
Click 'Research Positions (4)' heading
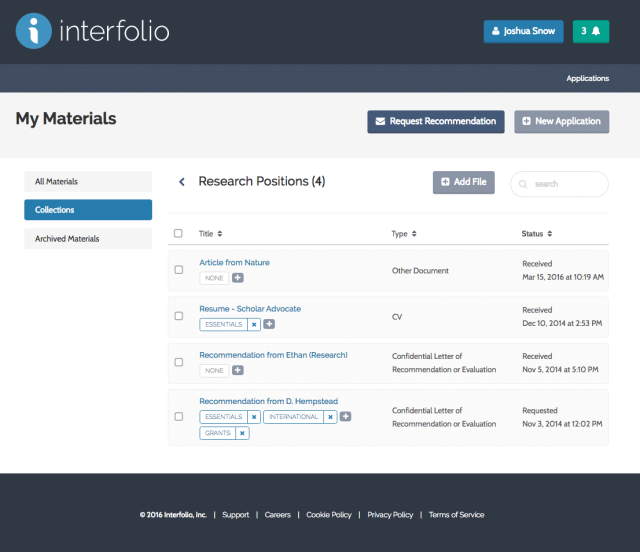click(x=262, y=181)
